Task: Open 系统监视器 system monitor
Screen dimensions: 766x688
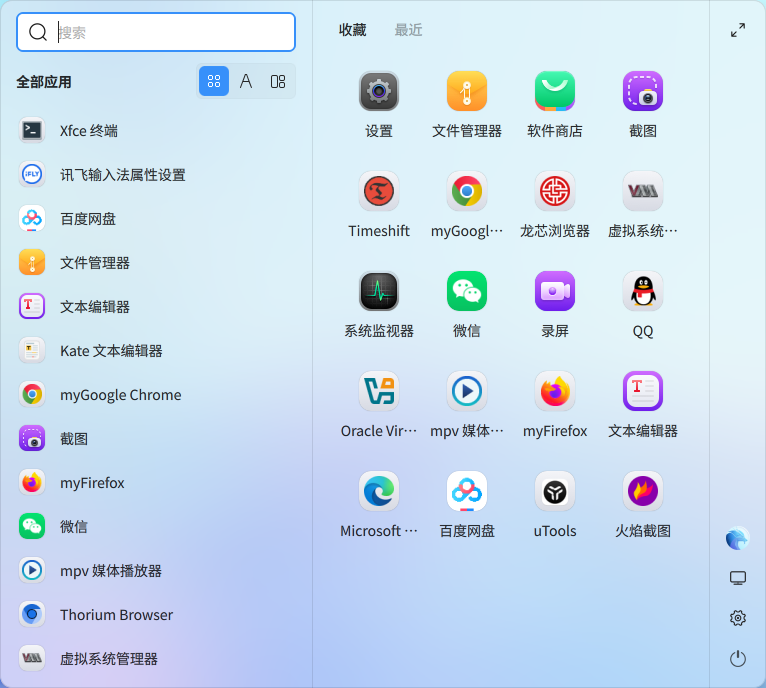Action: pos(379,291)
